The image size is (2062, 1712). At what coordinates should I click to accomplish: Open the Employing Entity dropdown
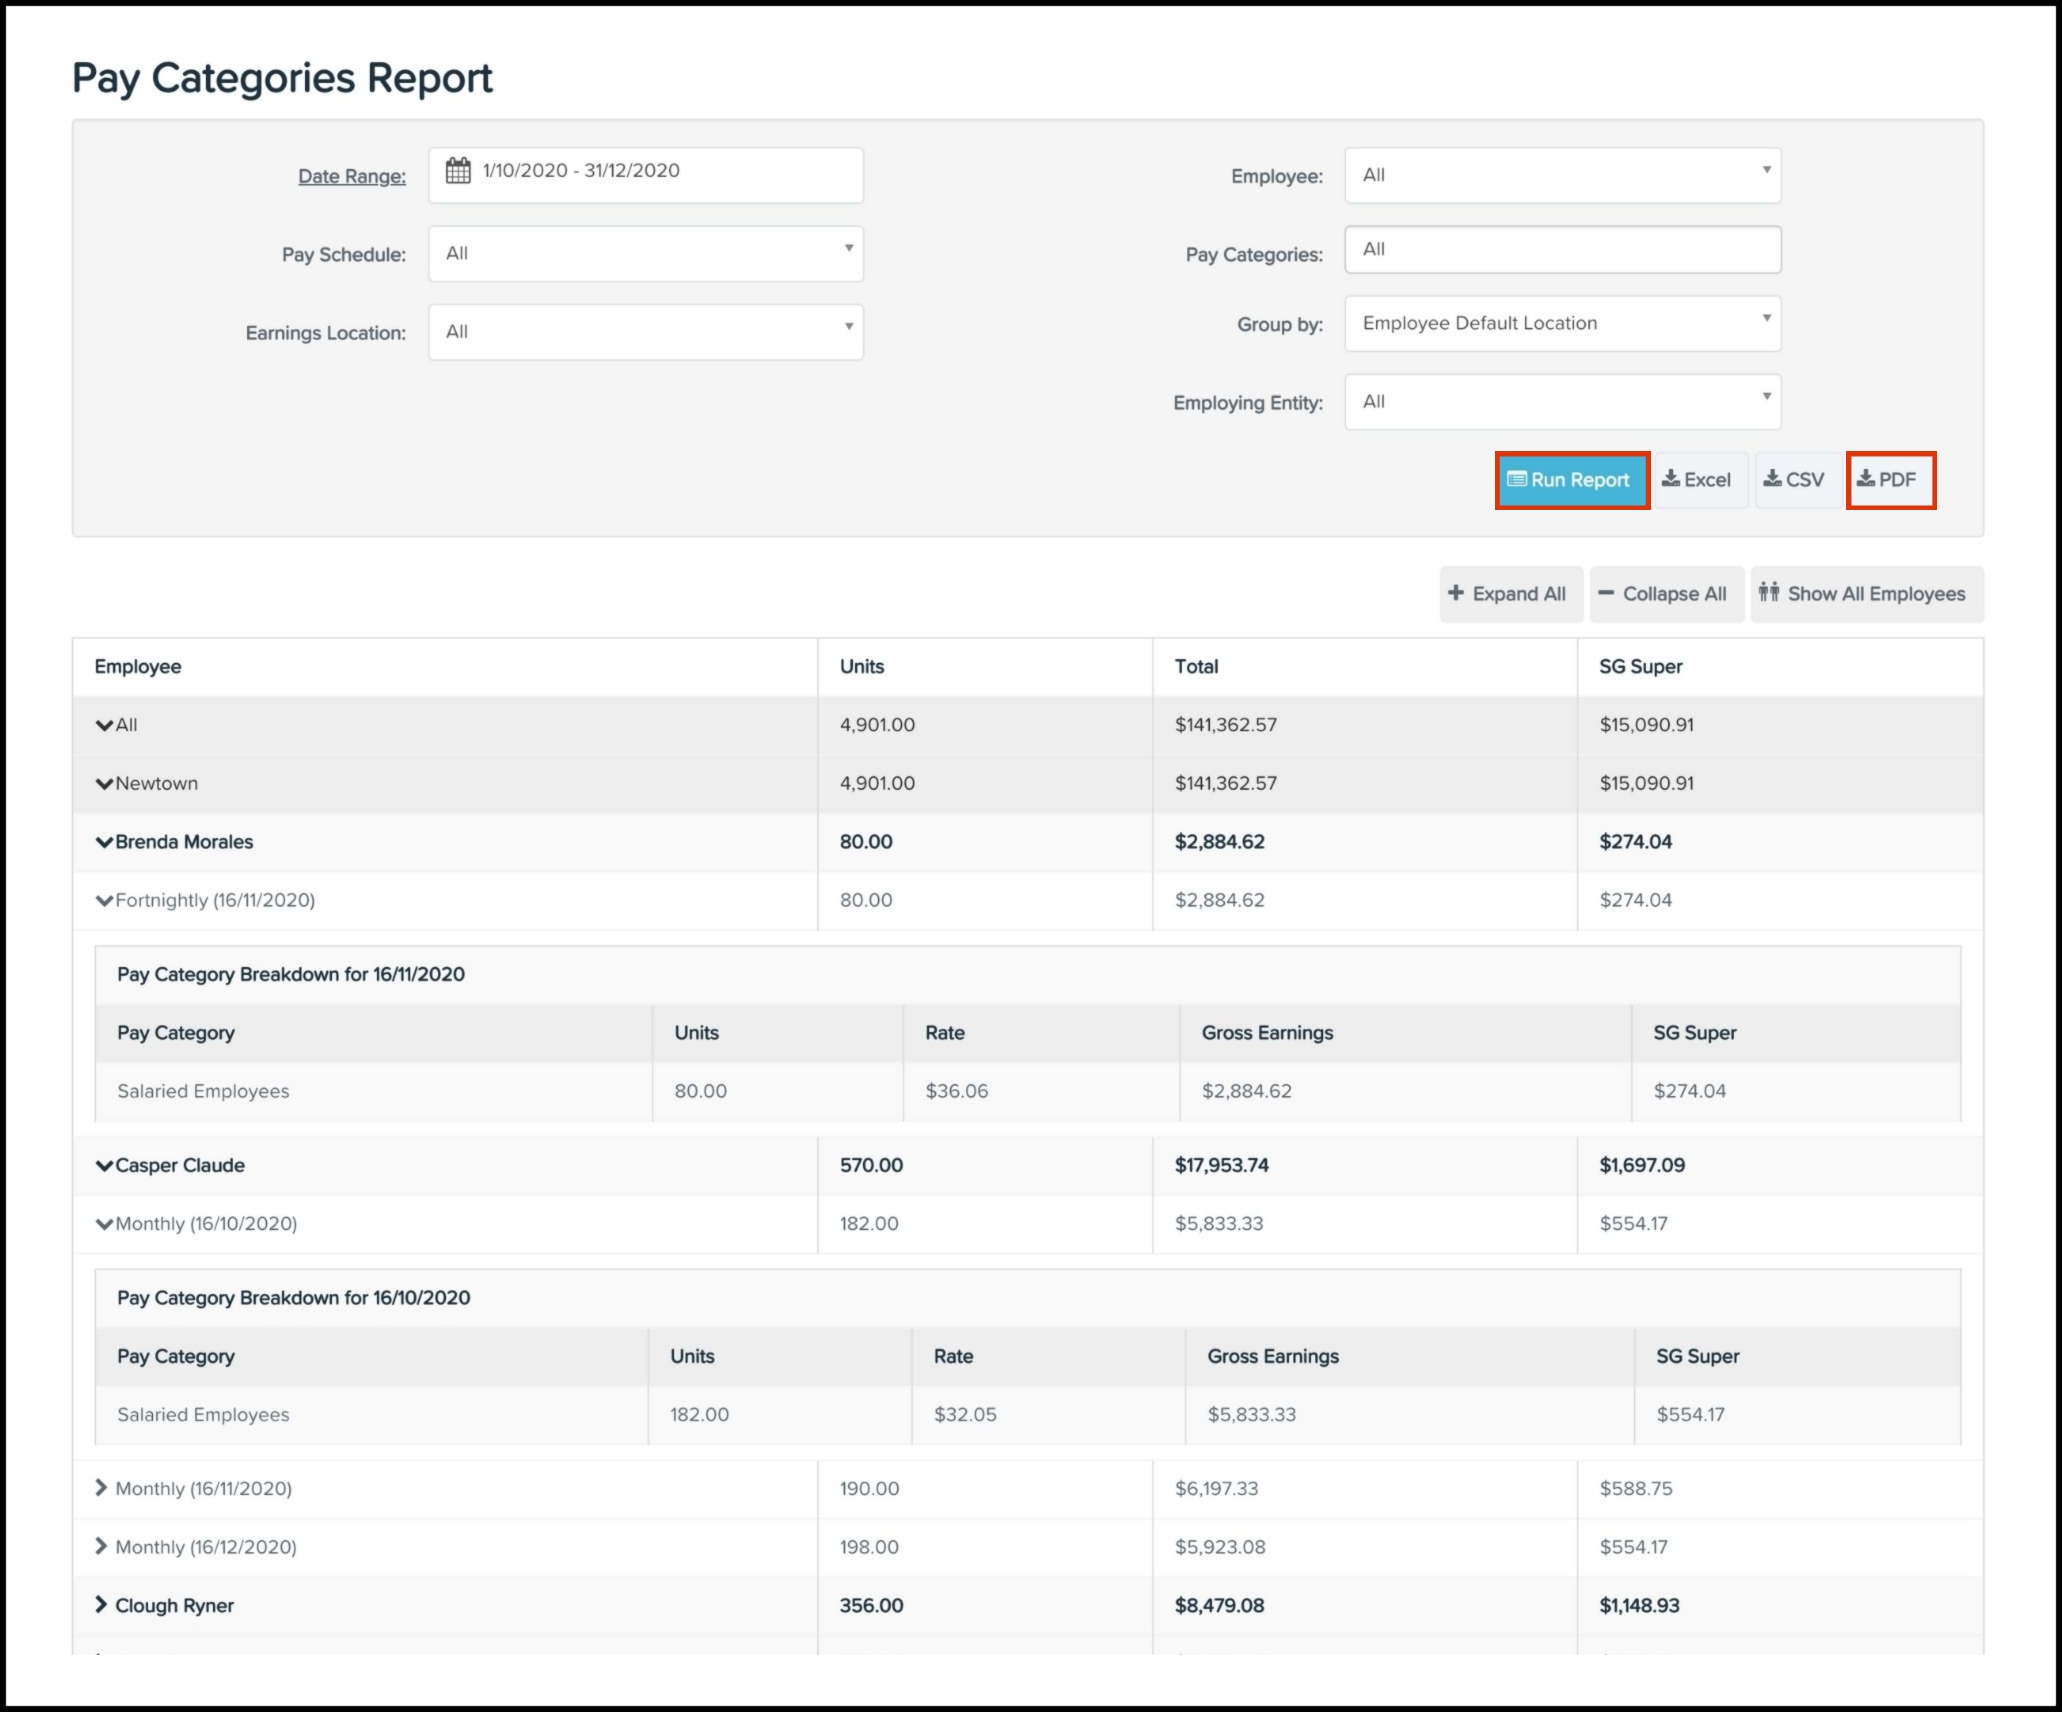click(x=1562, y=401)
